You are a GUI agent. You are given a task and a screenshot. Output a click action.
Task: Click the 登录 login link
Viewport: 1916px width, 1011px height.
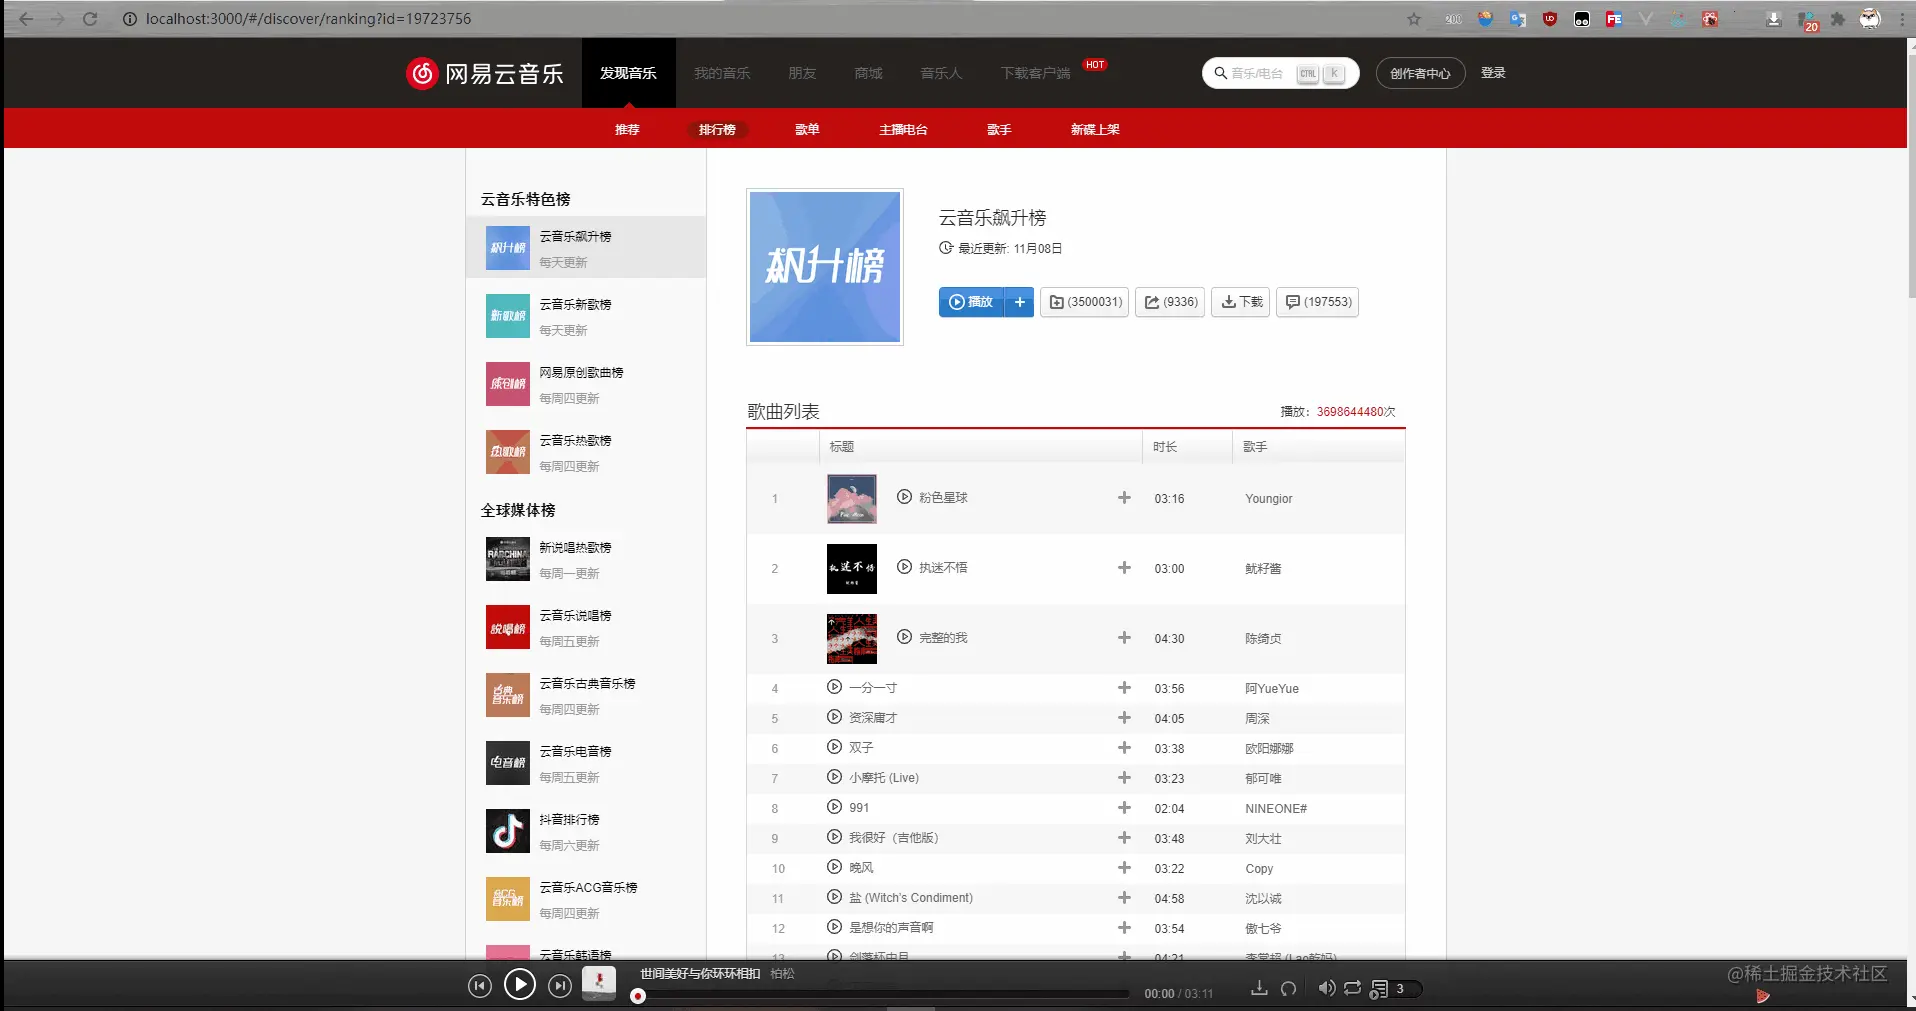pos(1493,73)
